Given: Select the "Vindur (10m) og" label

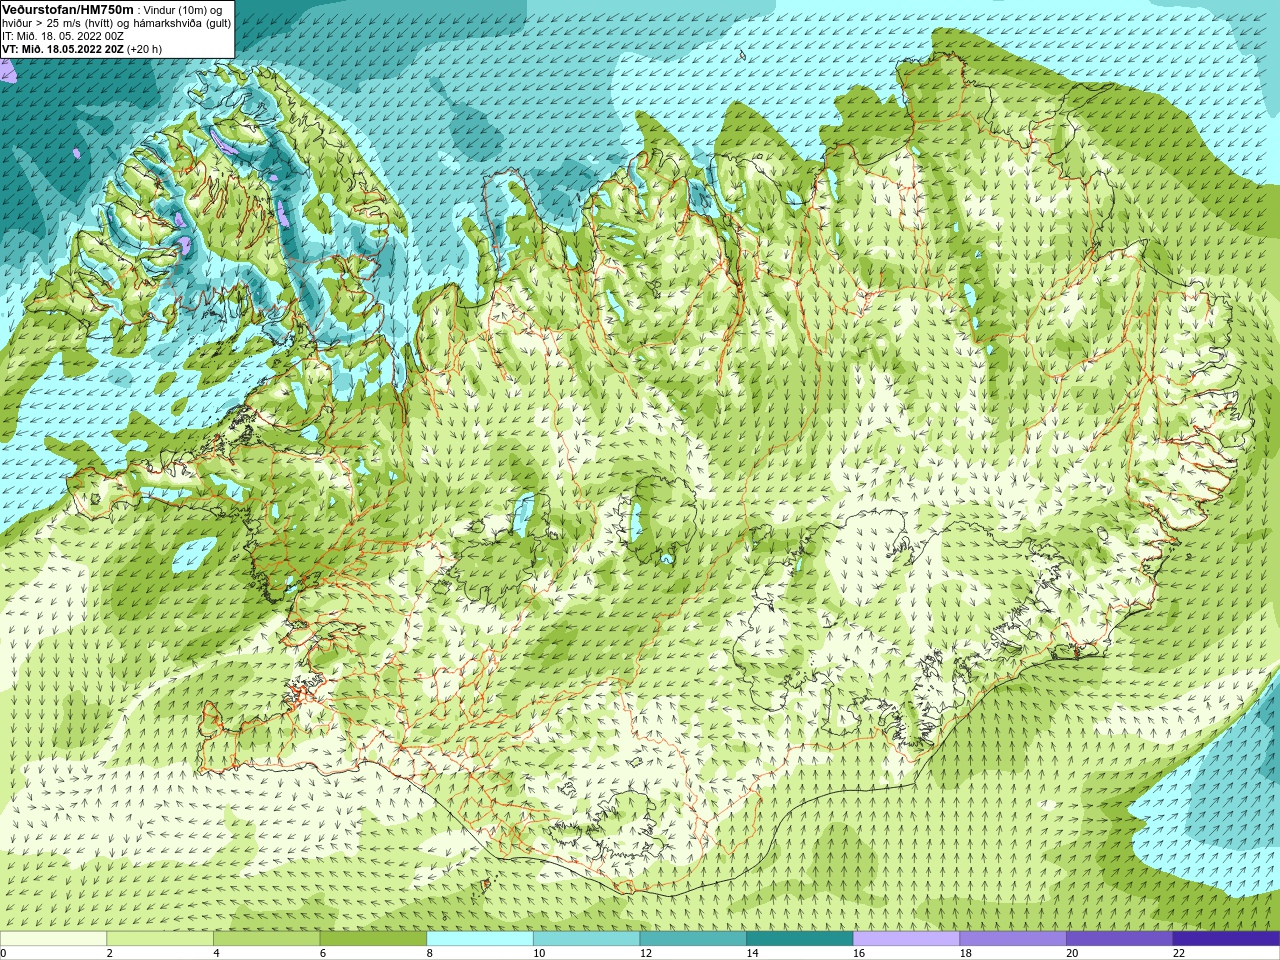Looking at the screenshot, I should coord(183,10).
